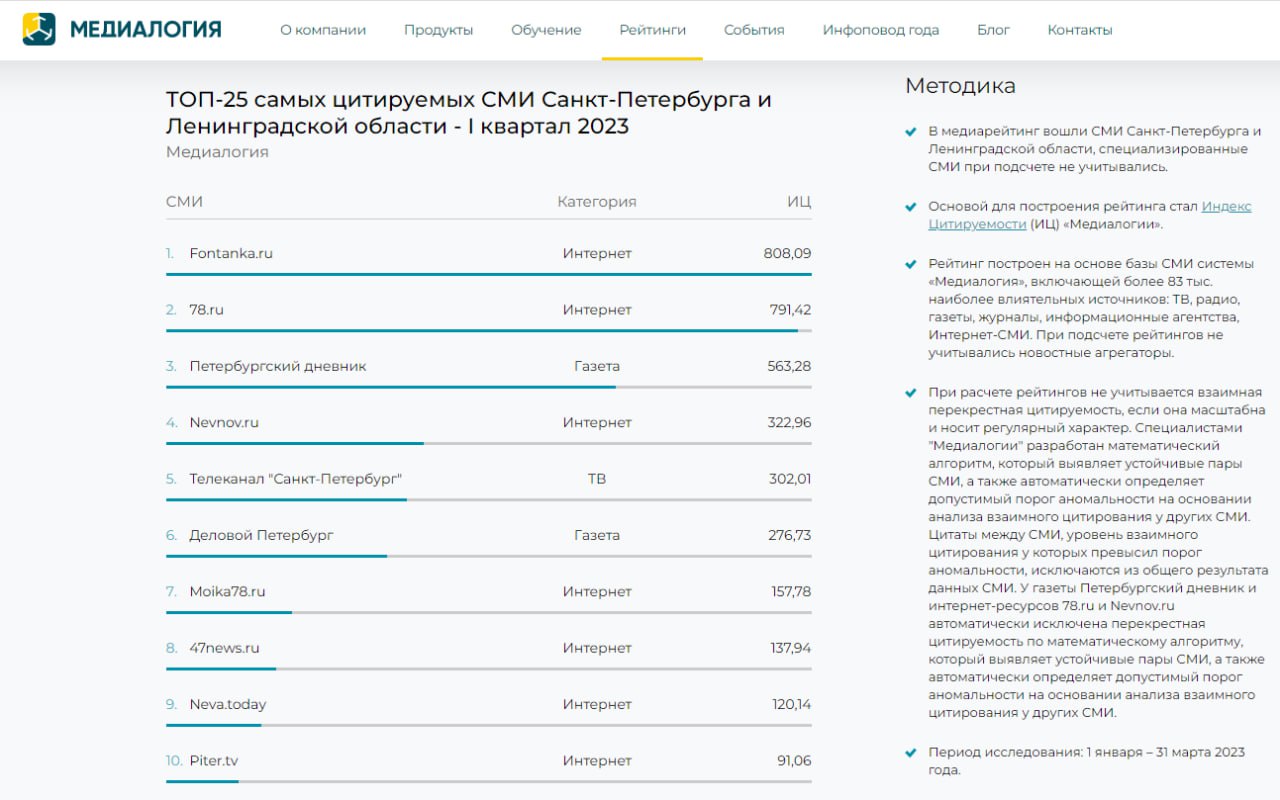Viewport: 1280px width, 800px height.
Task: Click the value 137,94
Action: tap(791, 648)
